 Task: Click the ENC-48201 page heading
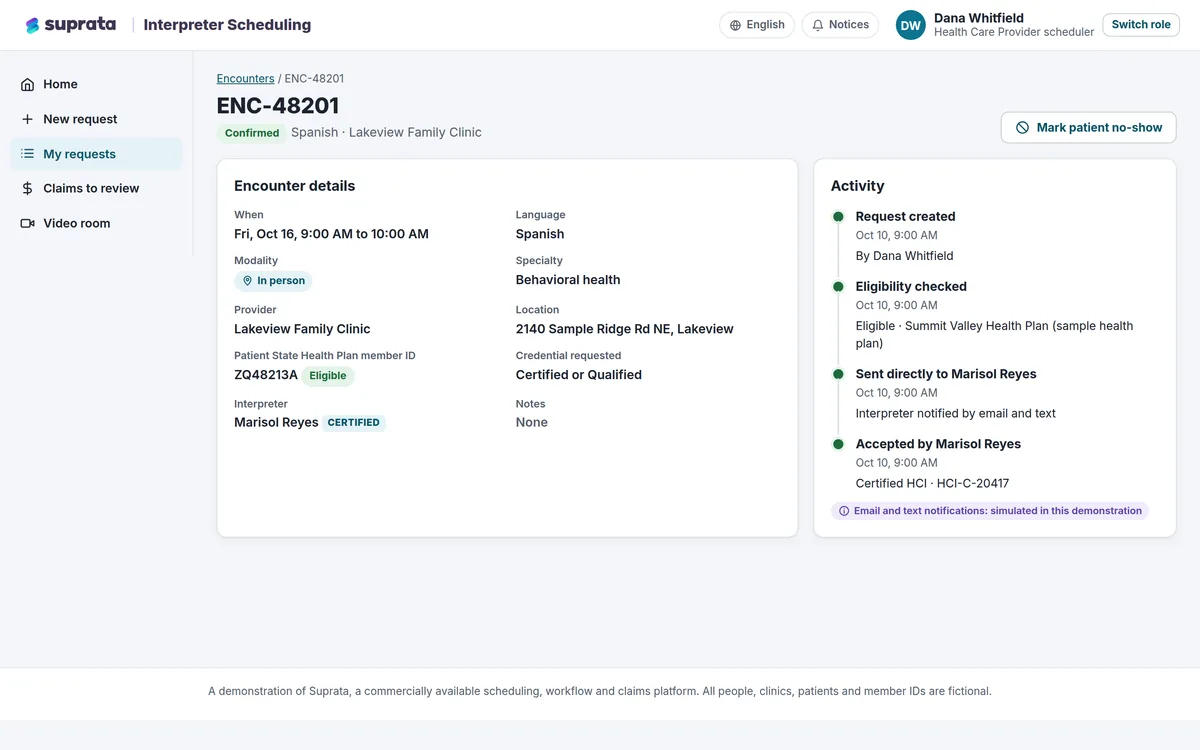[x=278, y=106]
